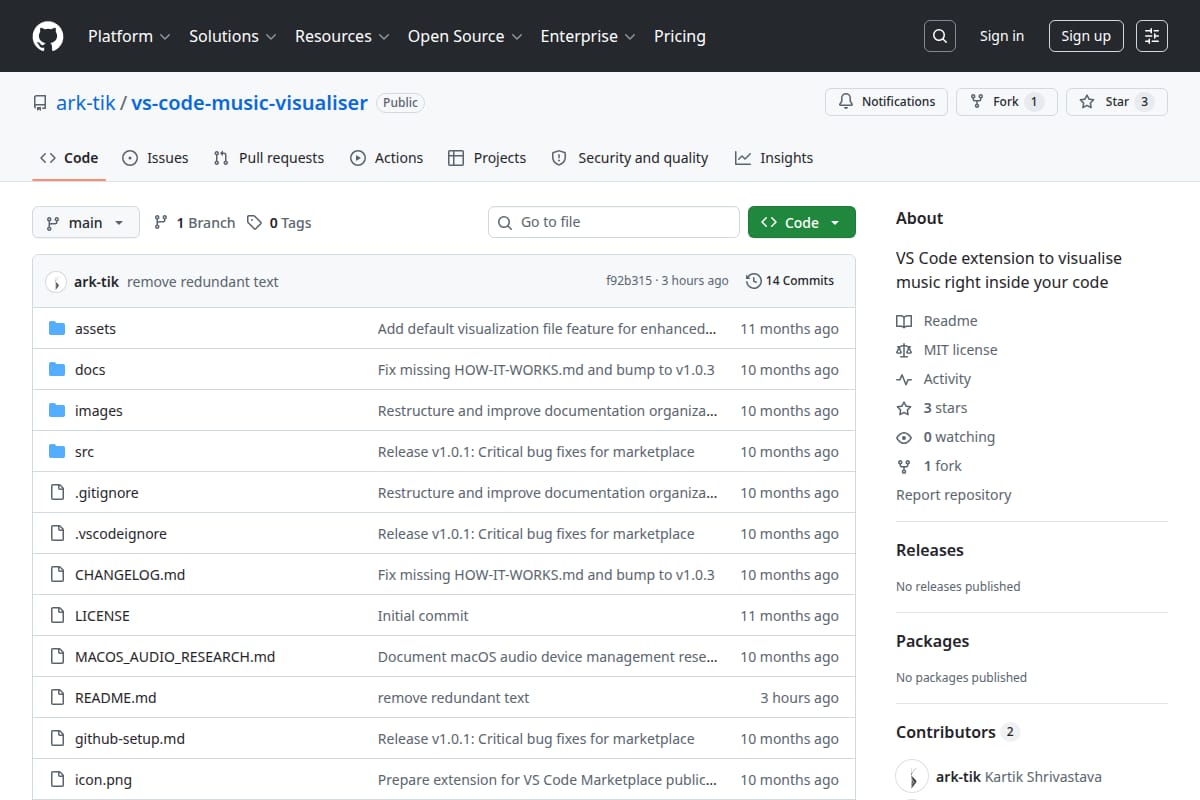Click the github-setup.md file icon

[57, 739]
